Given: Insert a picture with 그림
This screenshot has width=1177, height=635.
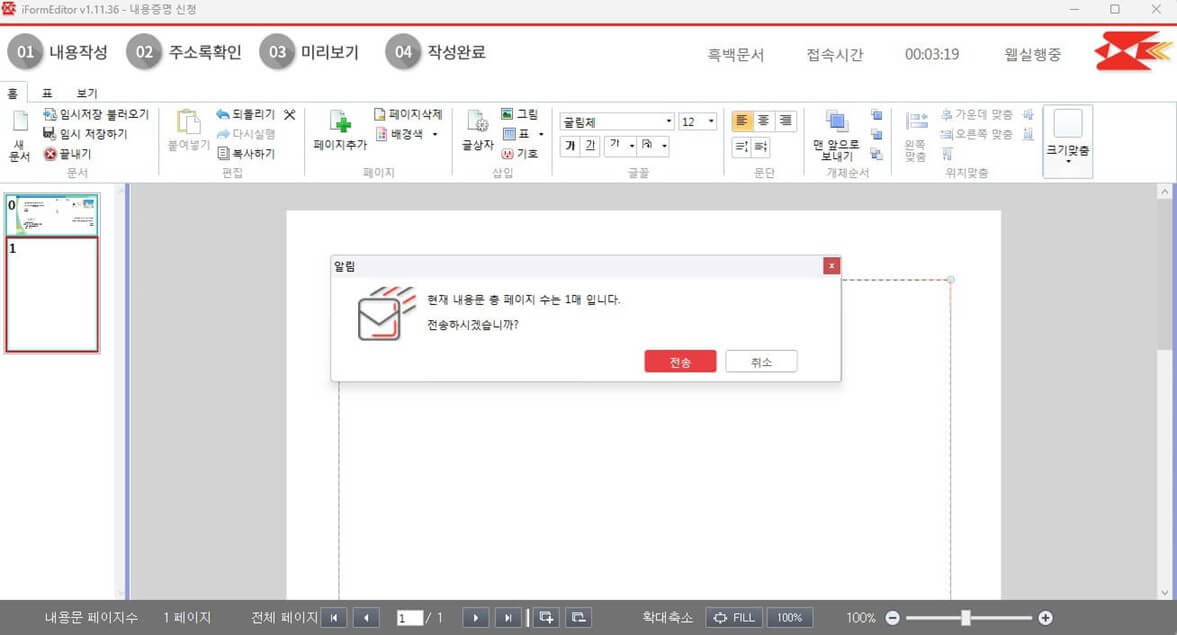Looking at the screenshot, I should pos(519,114).
